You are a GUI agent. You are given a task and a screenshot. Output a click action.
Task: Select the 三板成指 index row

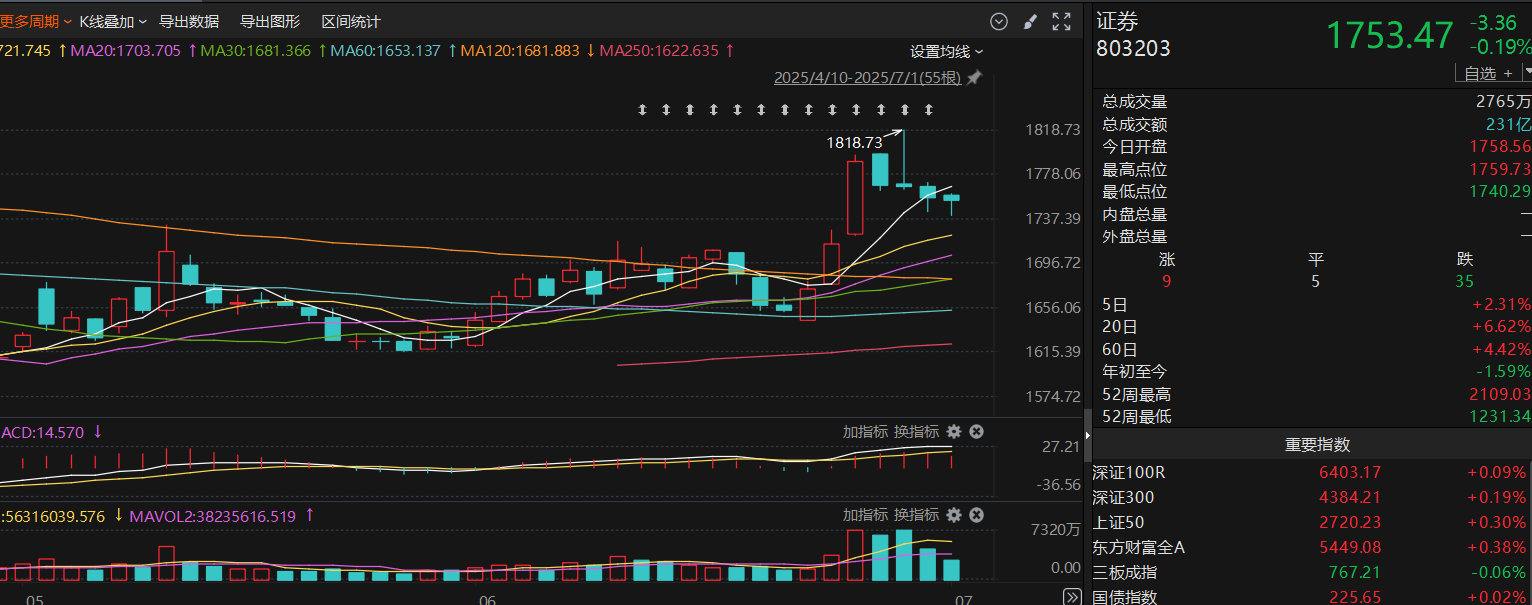1312,572
